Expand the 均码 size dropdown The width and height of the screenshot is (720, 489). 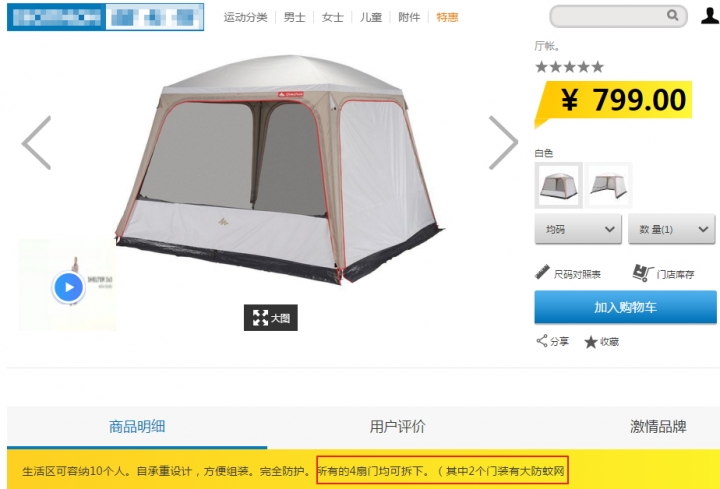pyautogui.click(x=578, y=229)
